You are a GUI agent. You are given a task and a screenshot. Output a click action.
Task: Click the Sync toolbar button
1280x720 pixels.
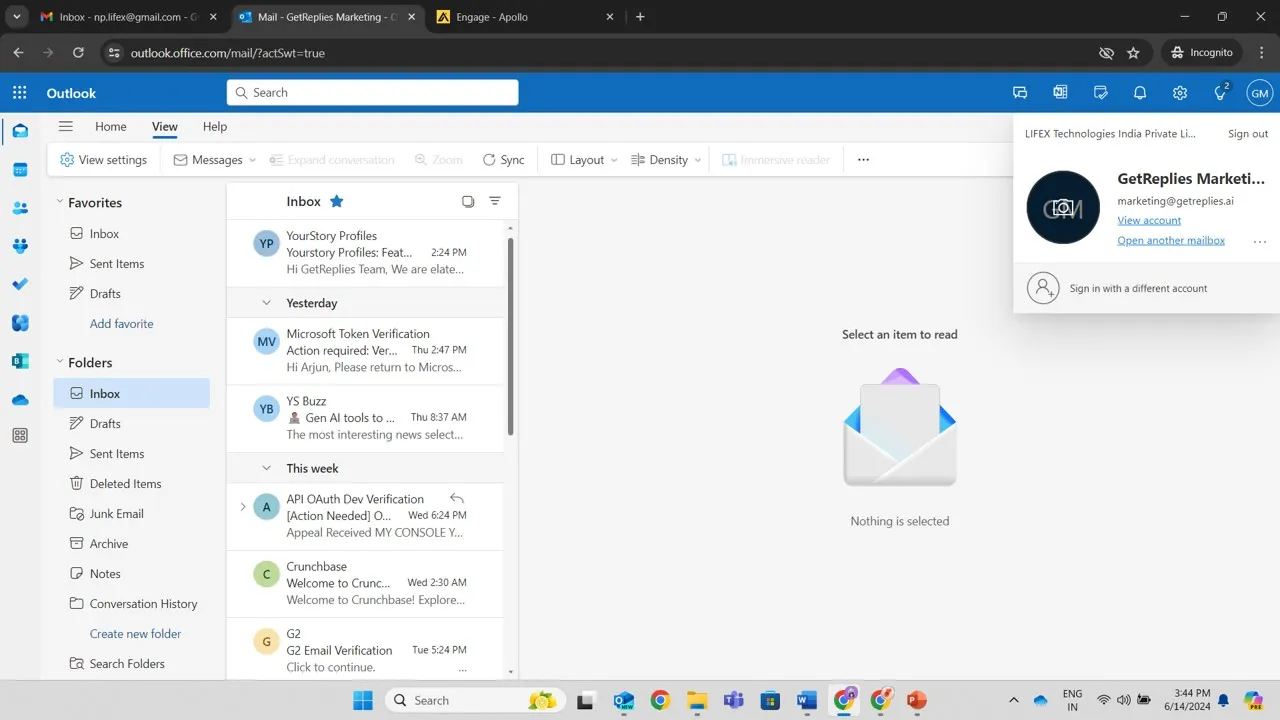click(x=503, y=160)
